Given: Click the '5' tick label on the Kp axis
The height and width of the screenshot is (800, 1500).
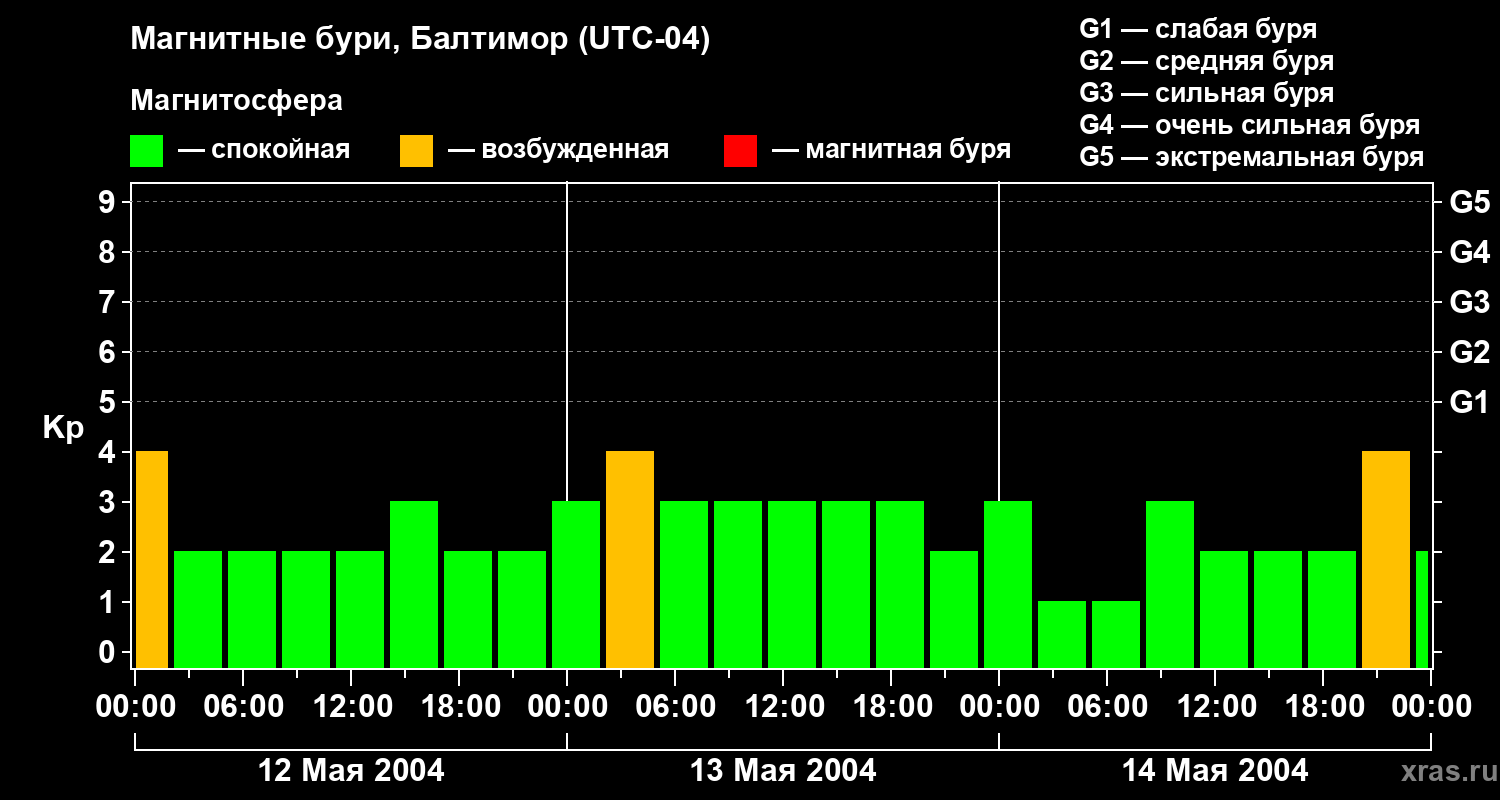Looking at the screenshot, I should pos(108,402).
